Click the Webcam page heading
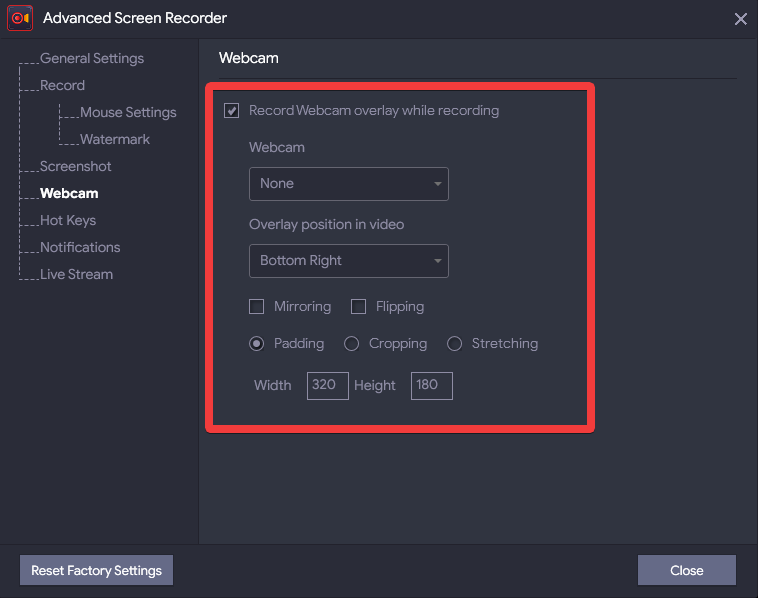The image size is (758, 598). click(248, 58)
